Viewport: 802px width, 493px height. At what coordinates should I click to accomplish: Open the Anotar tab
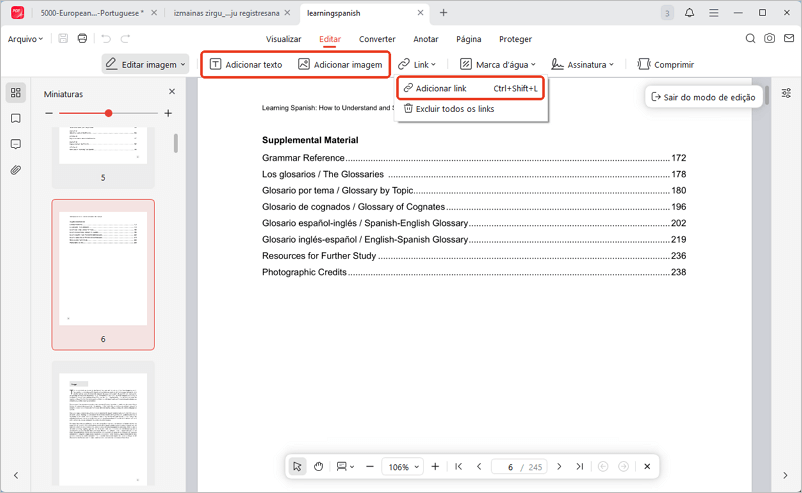coord(426,39)
